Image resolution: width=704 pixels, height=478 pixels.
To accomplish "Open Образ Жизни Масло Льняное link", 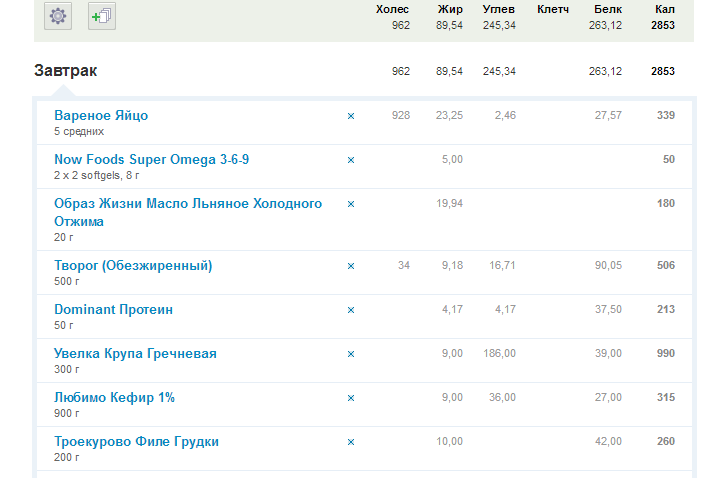I will (x=188, y=212).
